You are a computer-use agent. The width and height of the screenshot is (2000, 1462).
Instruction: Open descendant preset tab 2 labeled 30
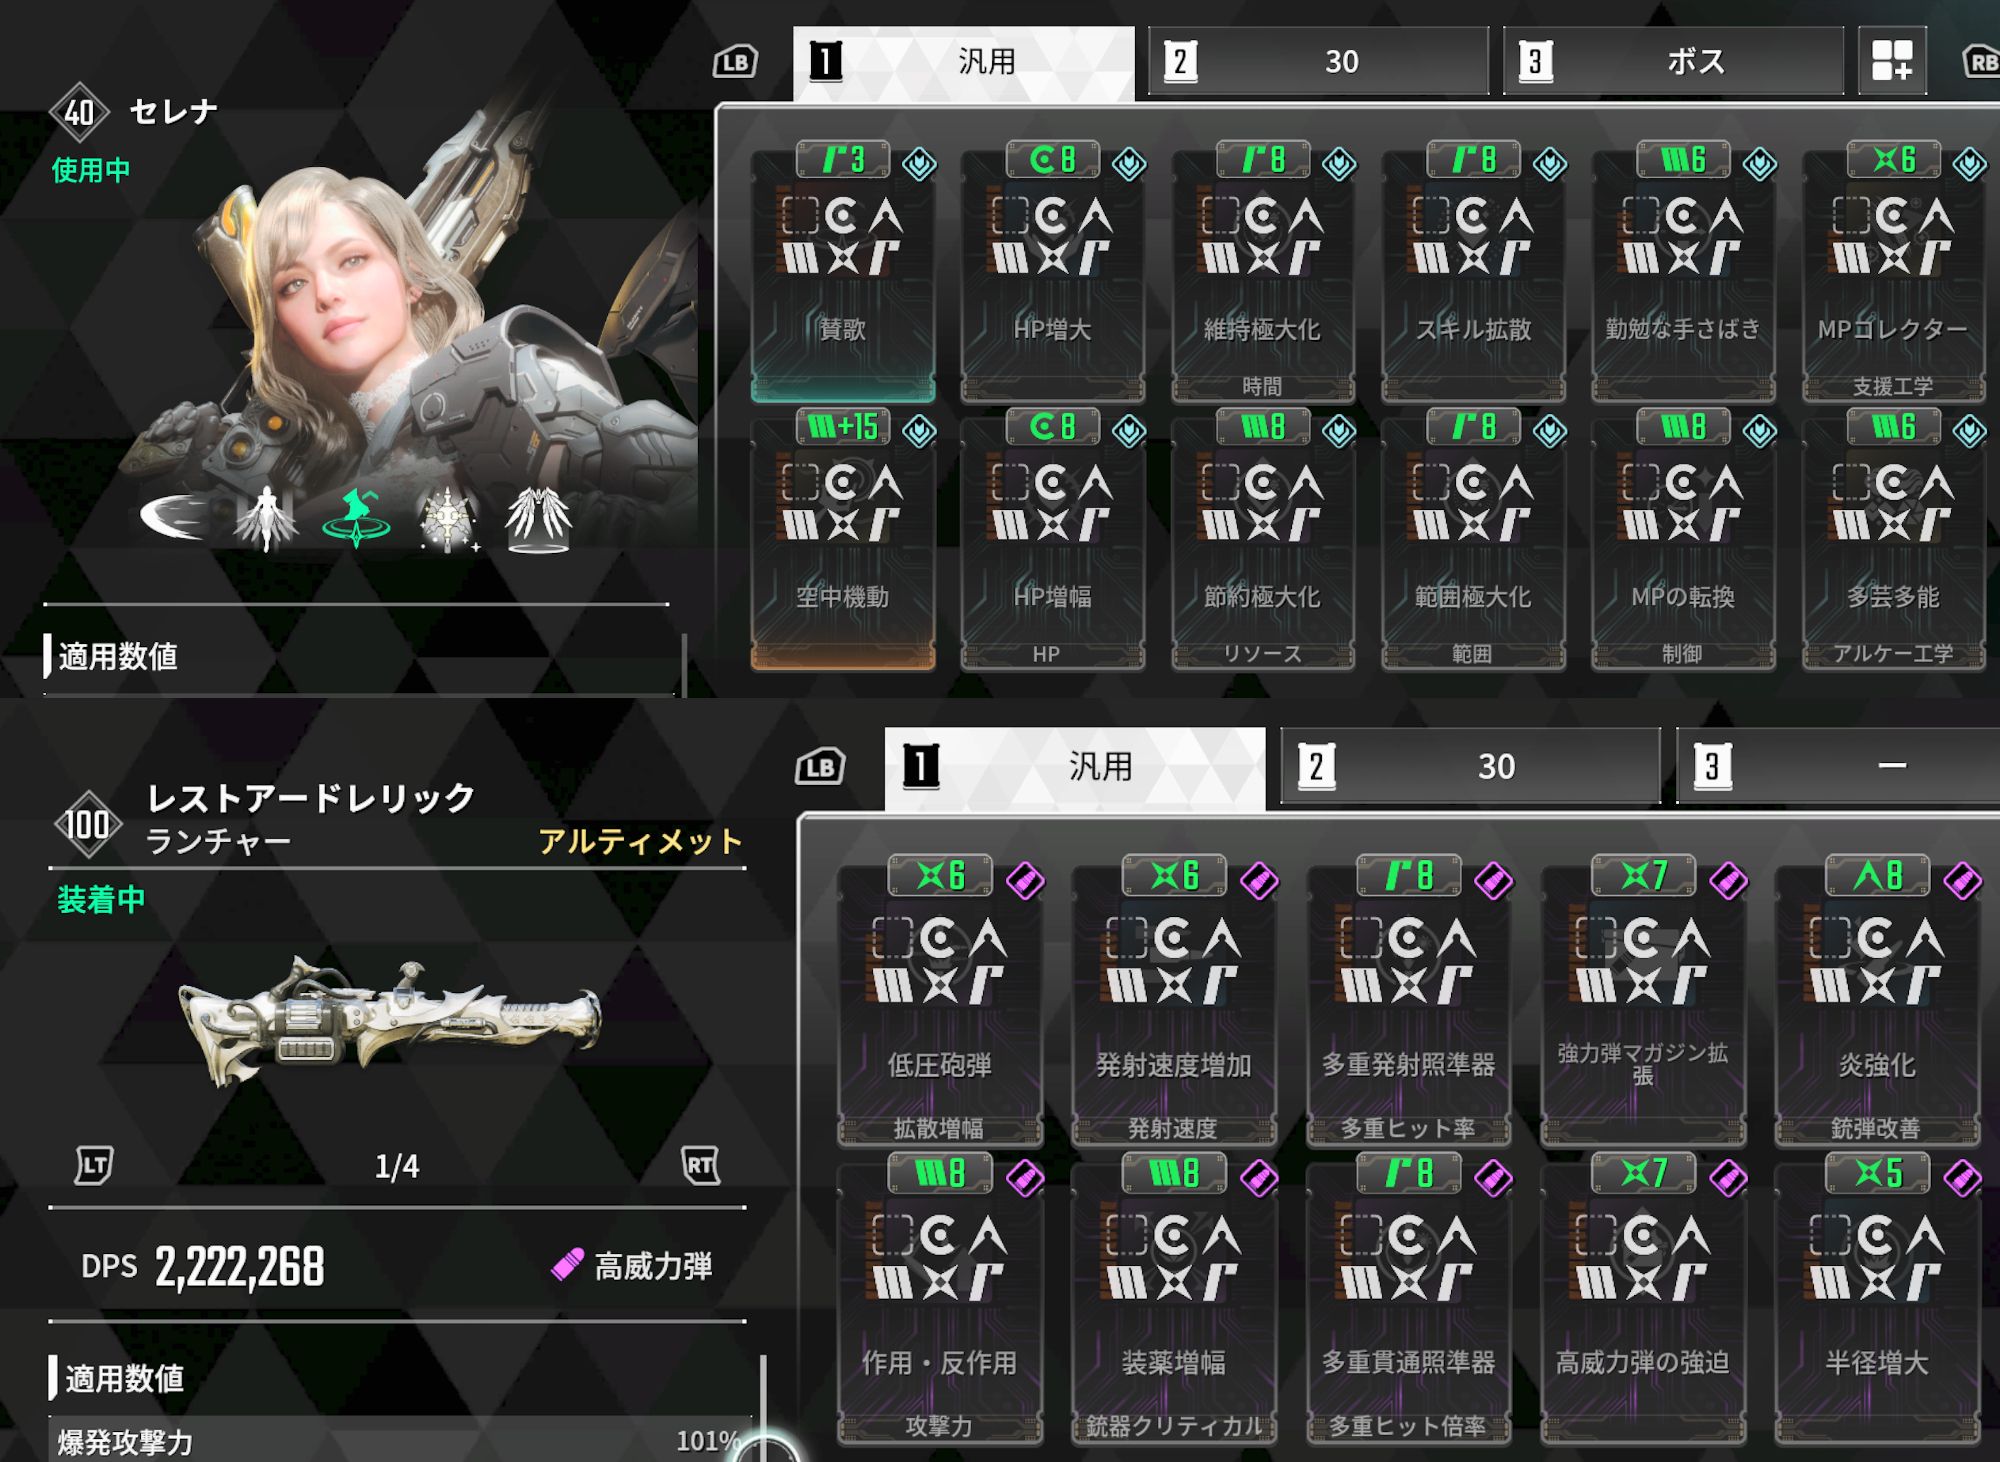[x=1318, y=61]
